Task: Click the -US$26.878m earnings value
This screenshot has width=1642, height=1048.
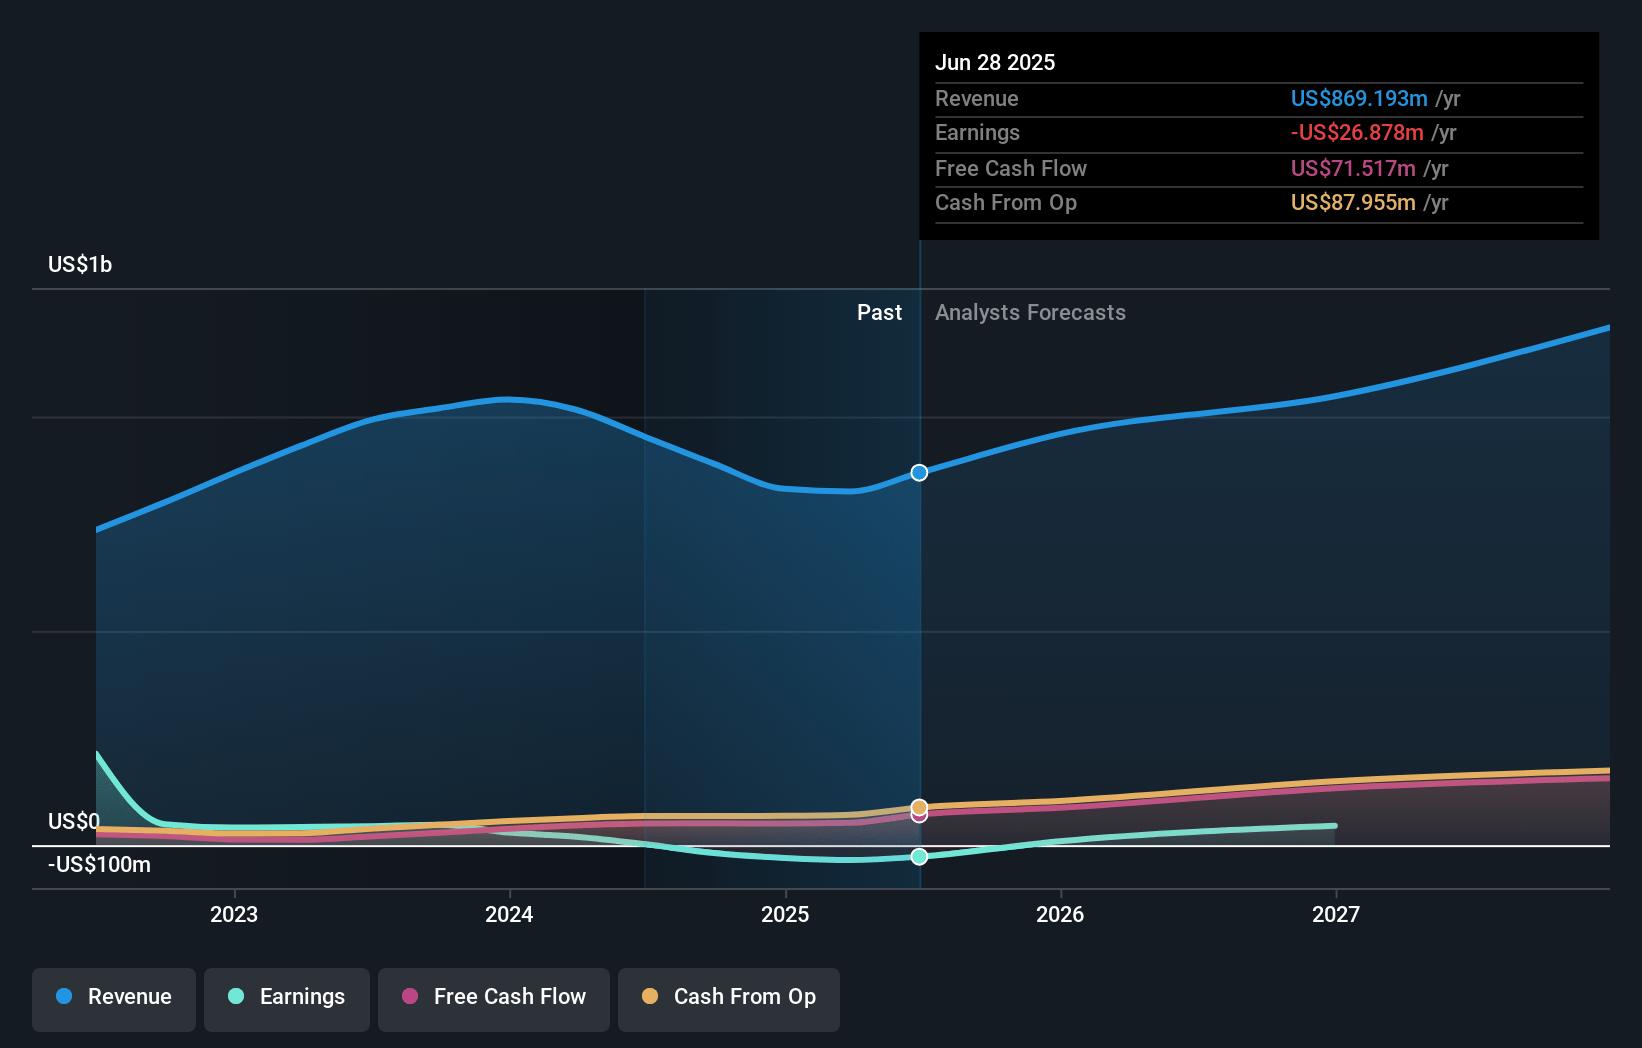Action: pyautogui.click(x=1357, y=132)
